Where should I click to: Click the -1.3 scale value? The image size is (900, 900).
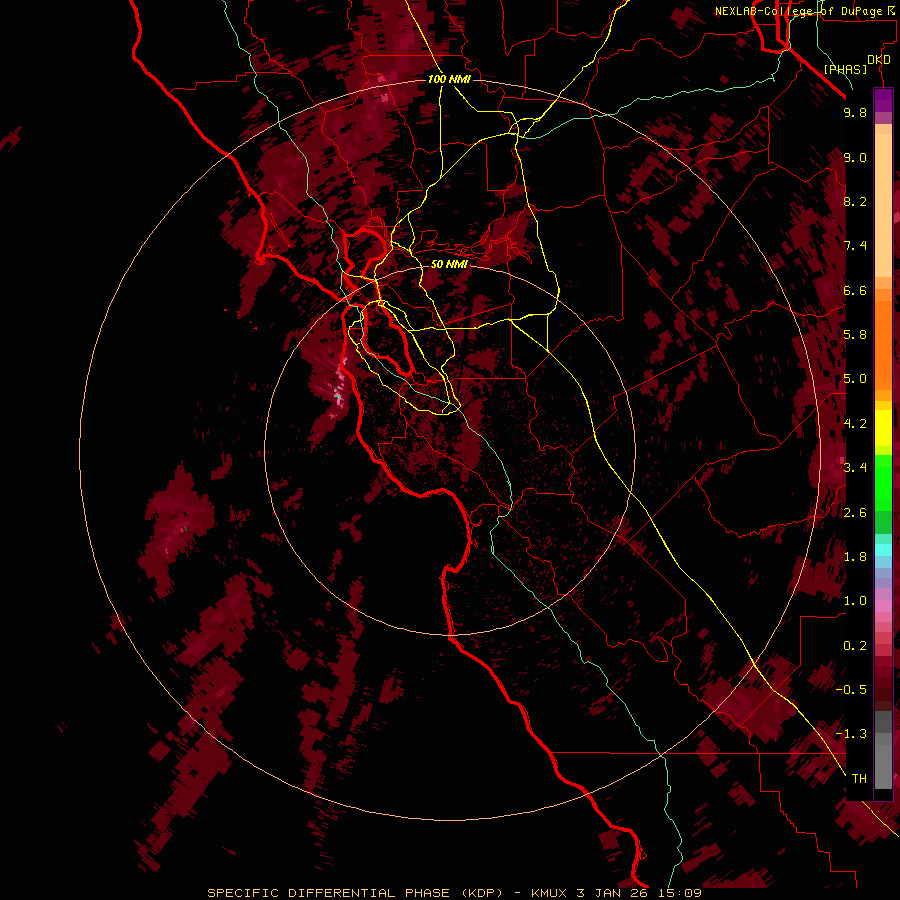point(851,734)
